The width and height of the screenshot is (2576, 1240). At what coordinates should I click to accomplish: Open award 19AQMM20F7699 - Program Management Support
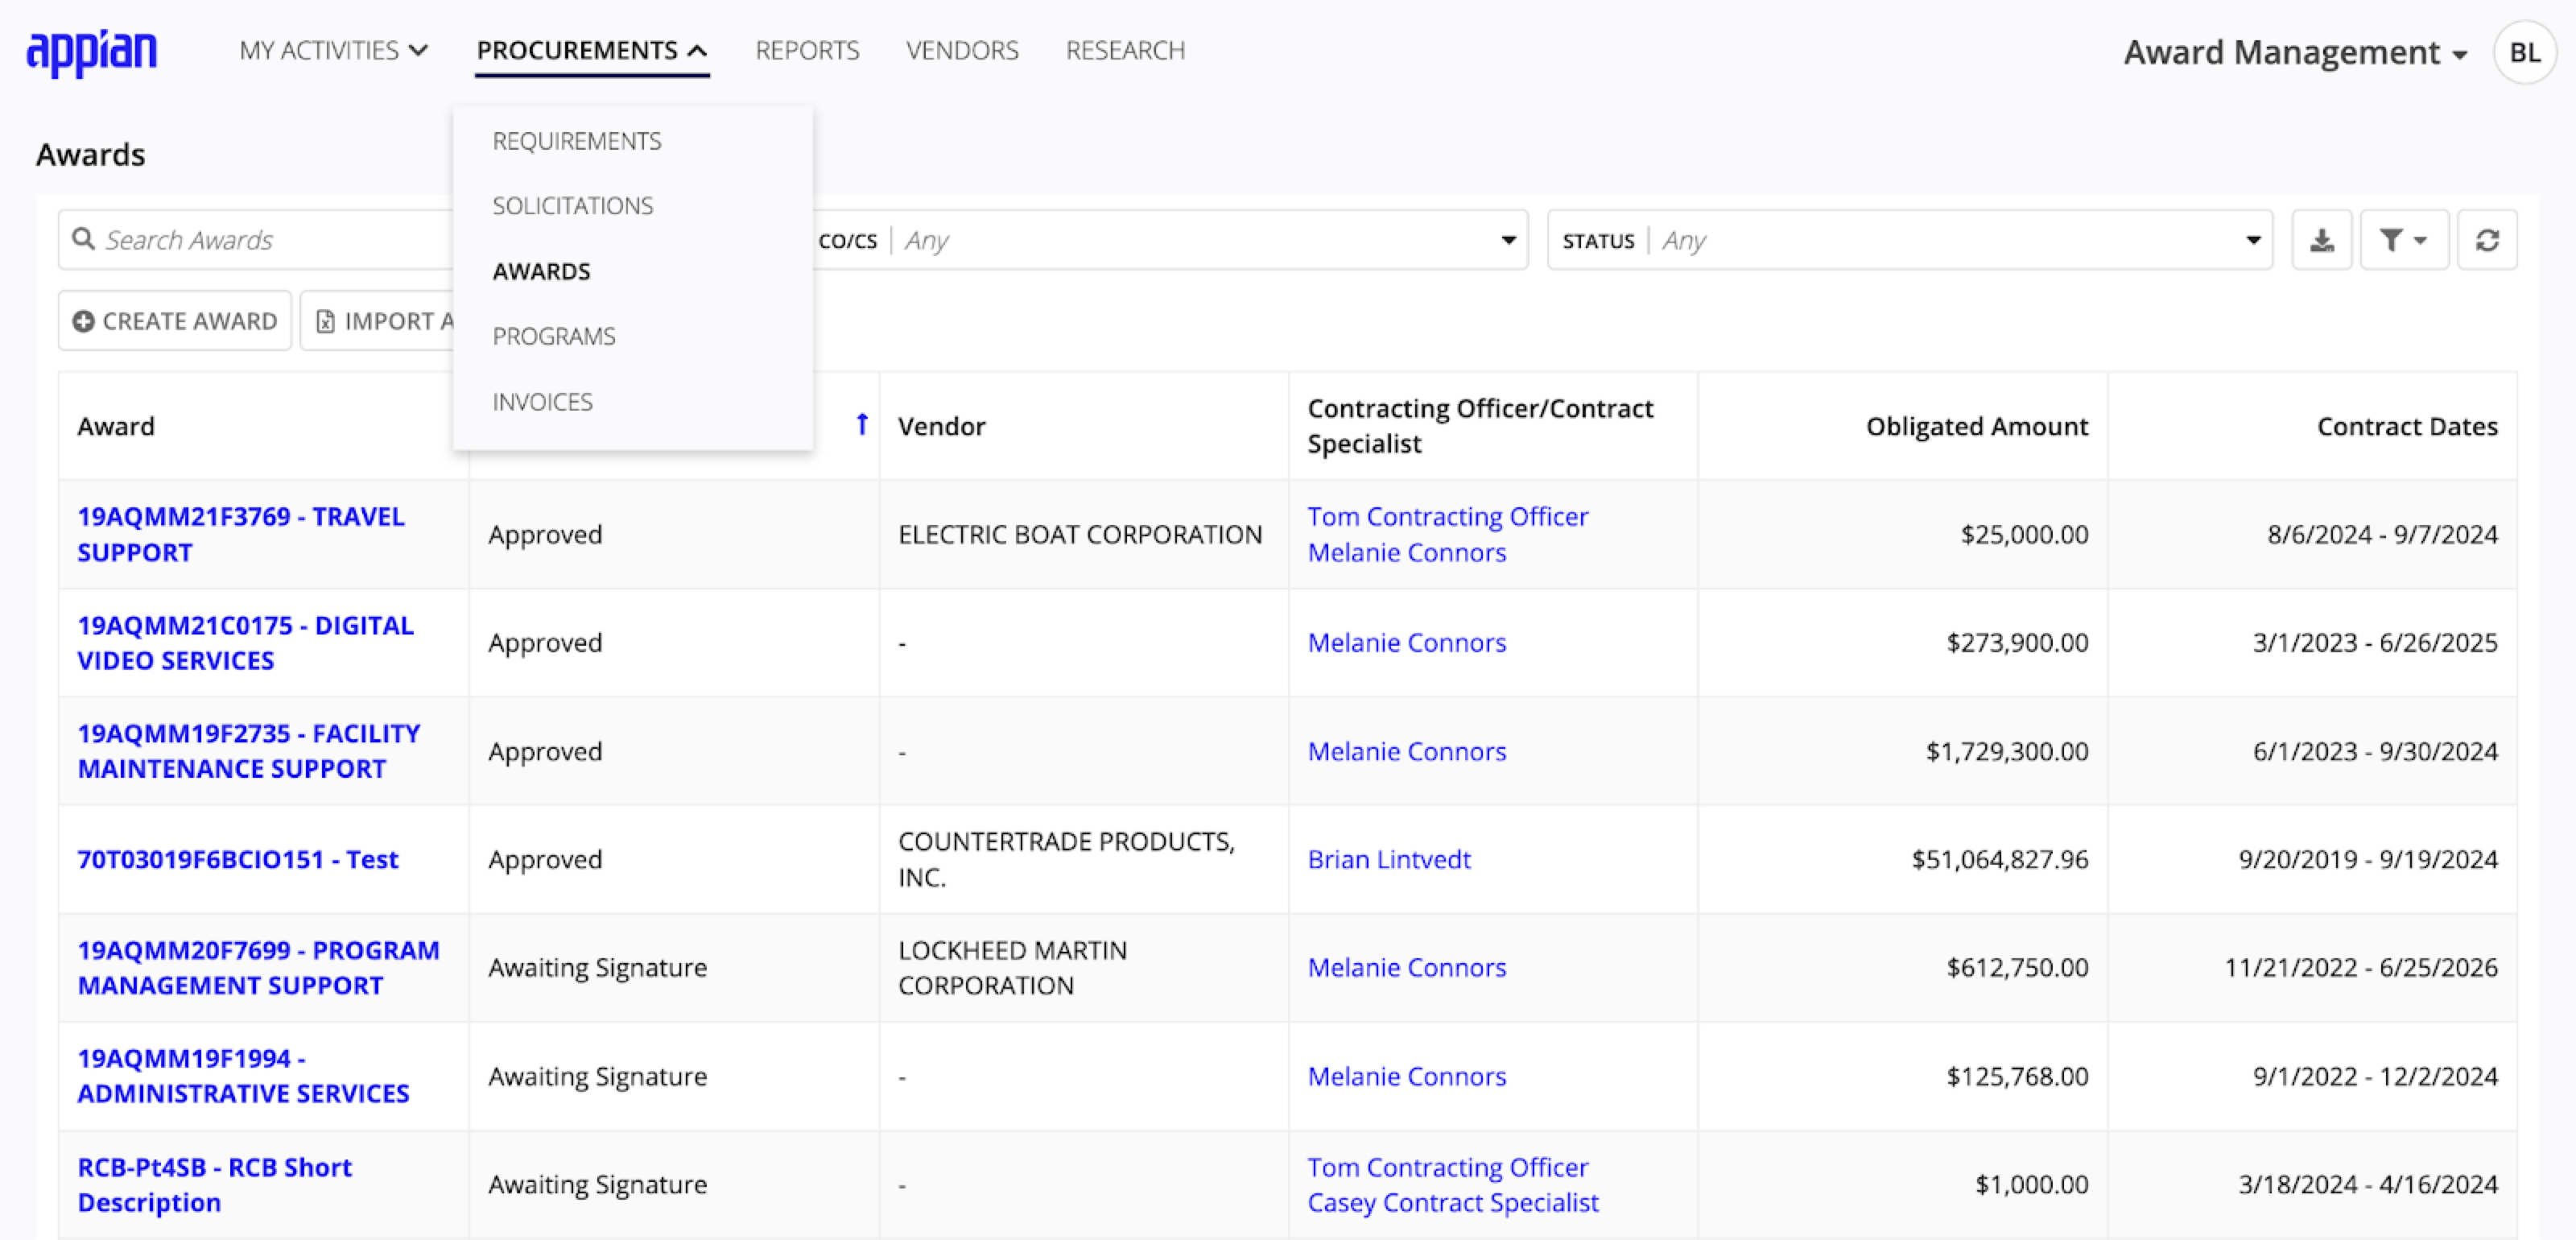tap(258, 968)
